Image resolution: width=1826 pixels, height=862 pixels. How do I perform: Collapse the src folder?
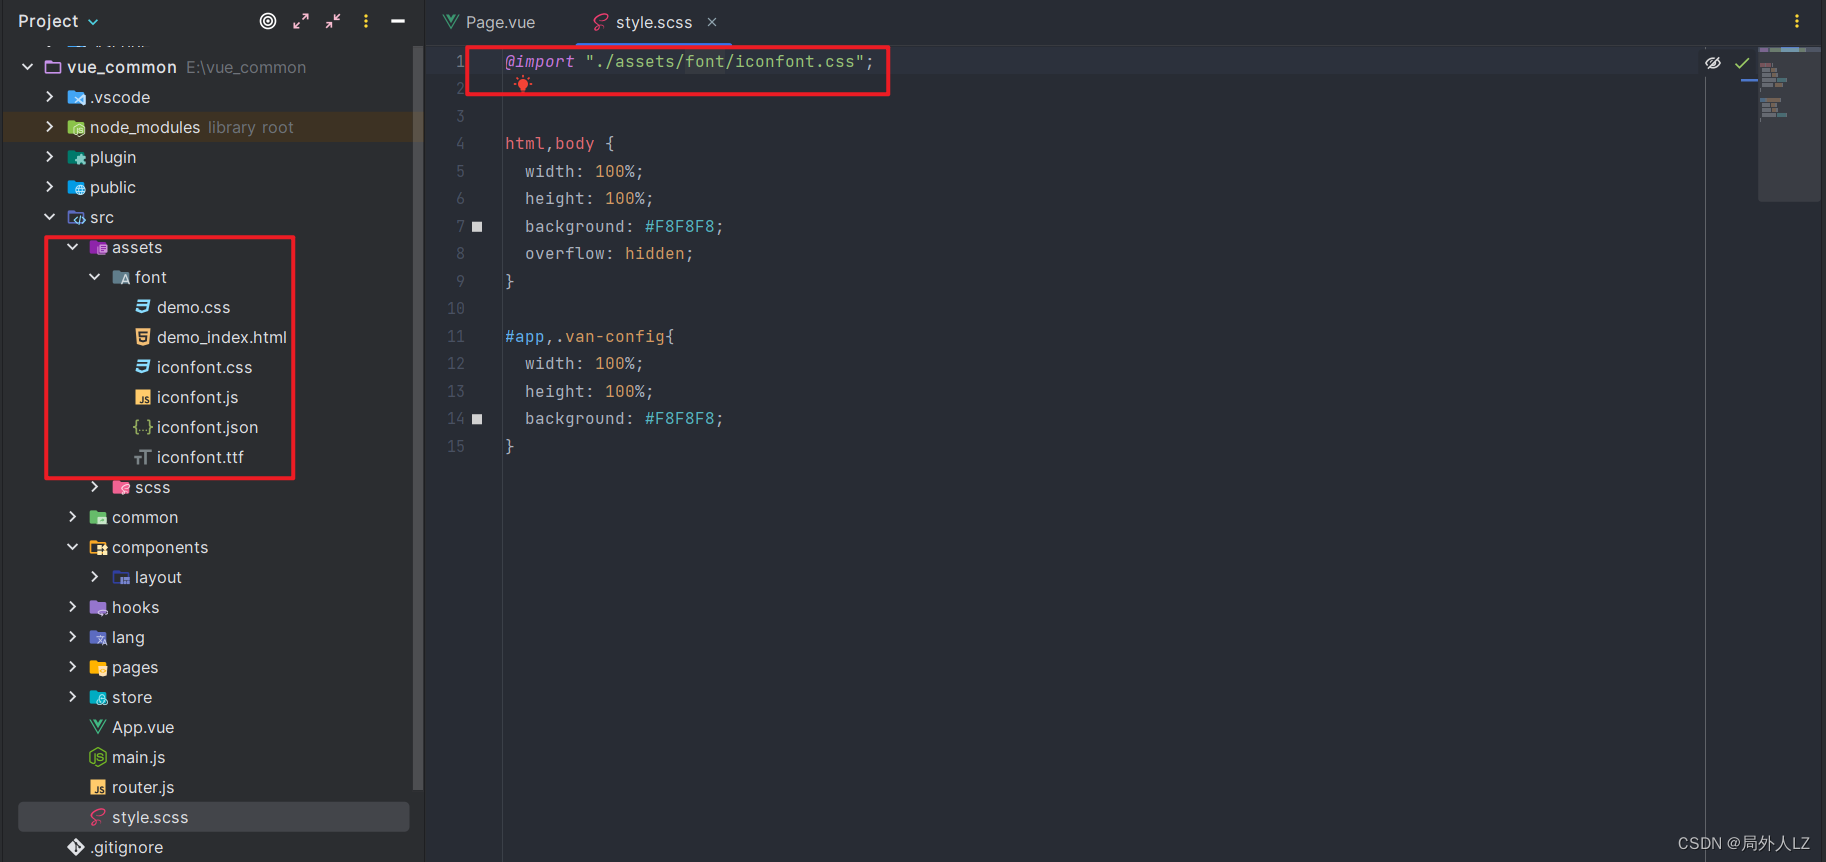click(x=50, y=217)
